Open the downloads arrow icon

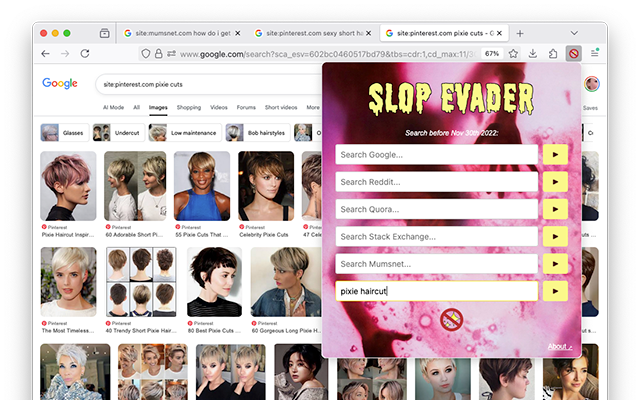pos(533,53)
